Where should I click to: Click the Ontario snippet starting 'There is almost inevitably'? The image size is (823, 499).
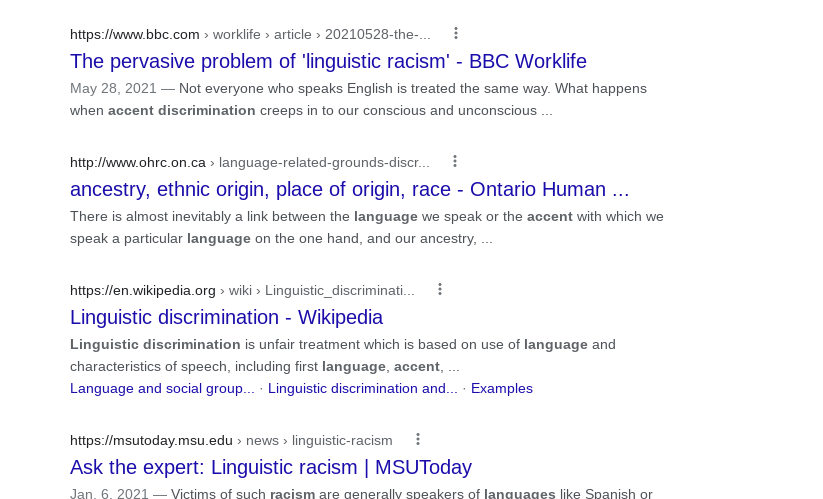[366, 227]
